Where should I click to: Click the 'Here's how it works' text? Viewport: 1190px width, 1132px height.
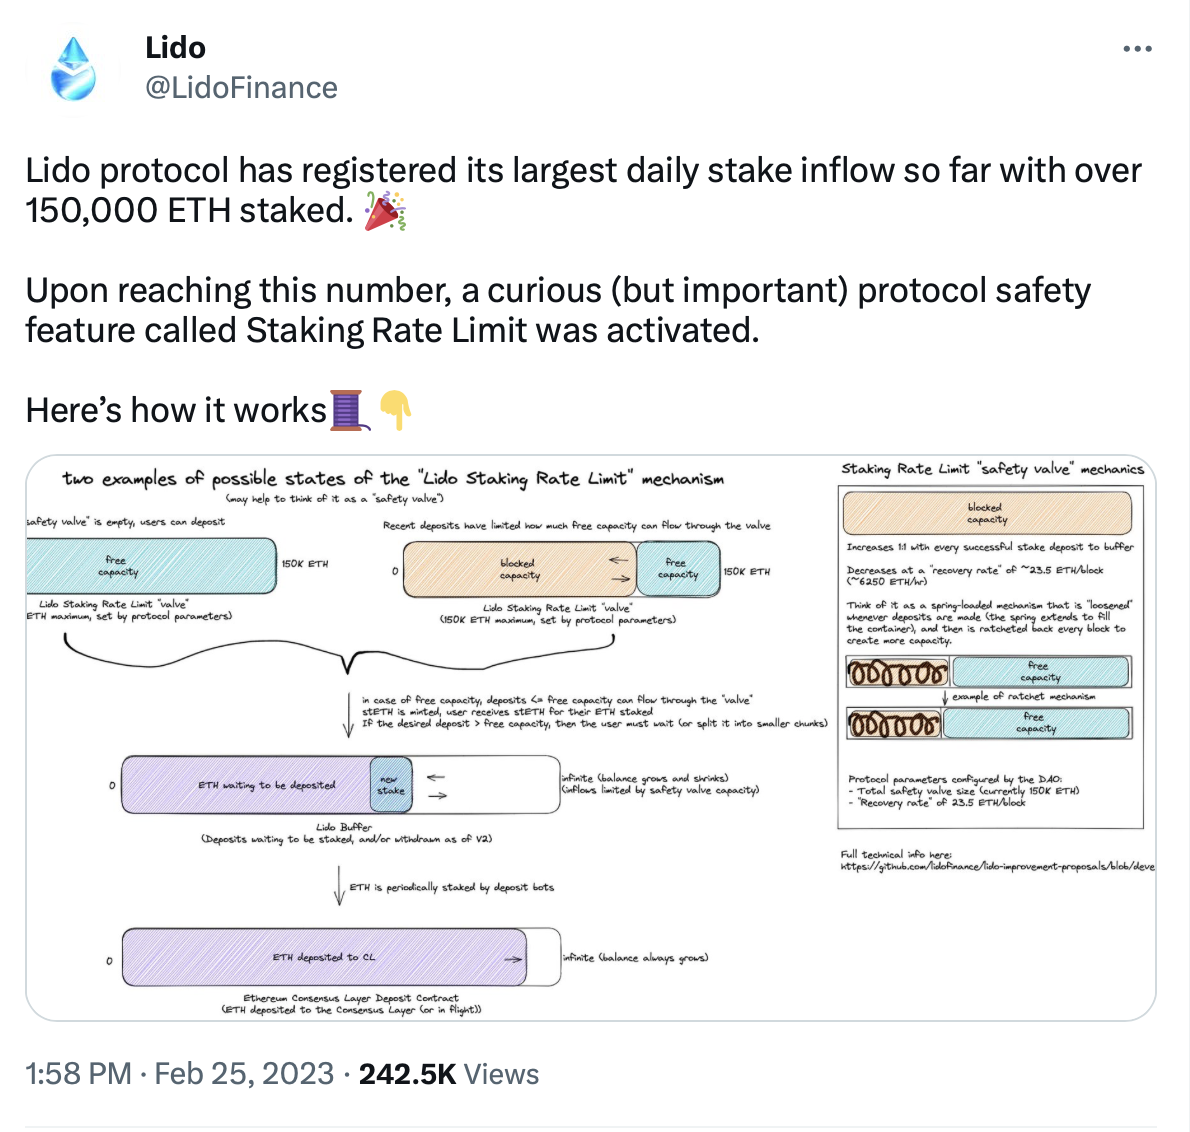[x=176, y=410]
